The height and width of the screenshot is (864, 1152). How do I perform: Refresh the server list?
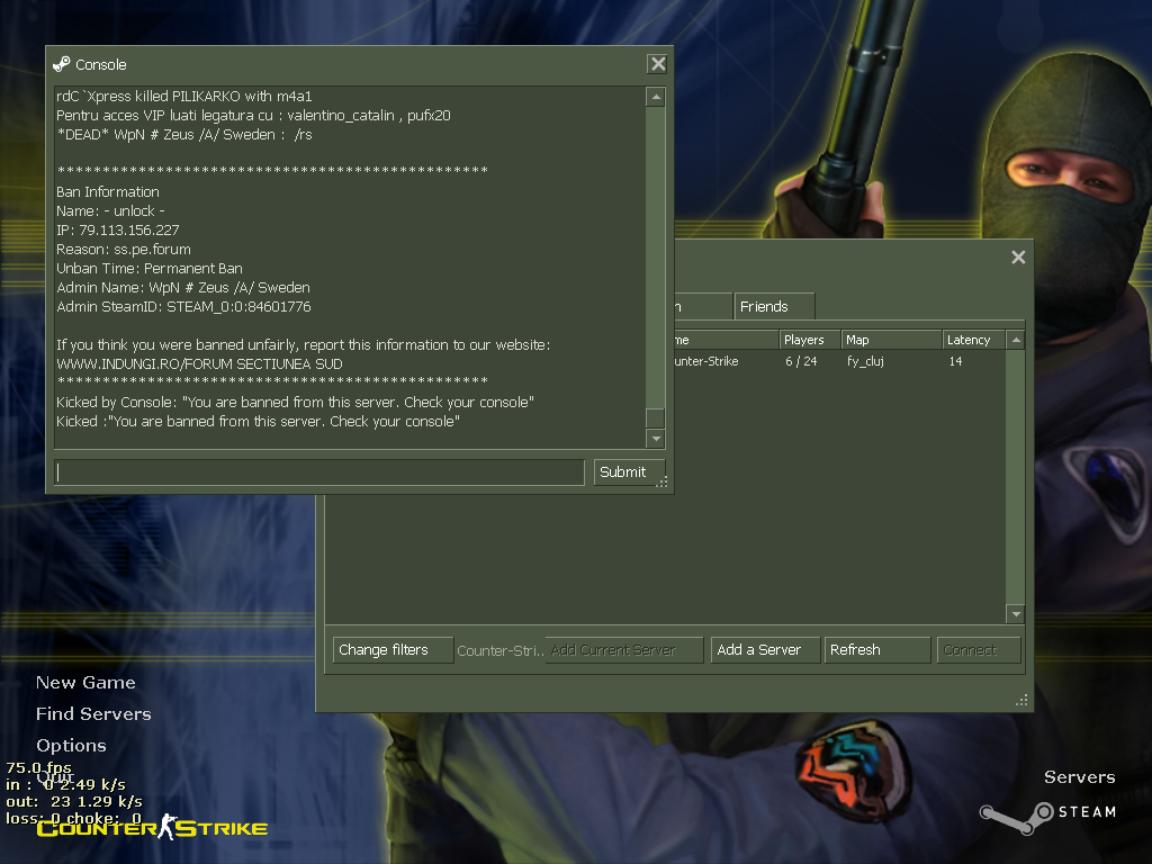point(876,650)
